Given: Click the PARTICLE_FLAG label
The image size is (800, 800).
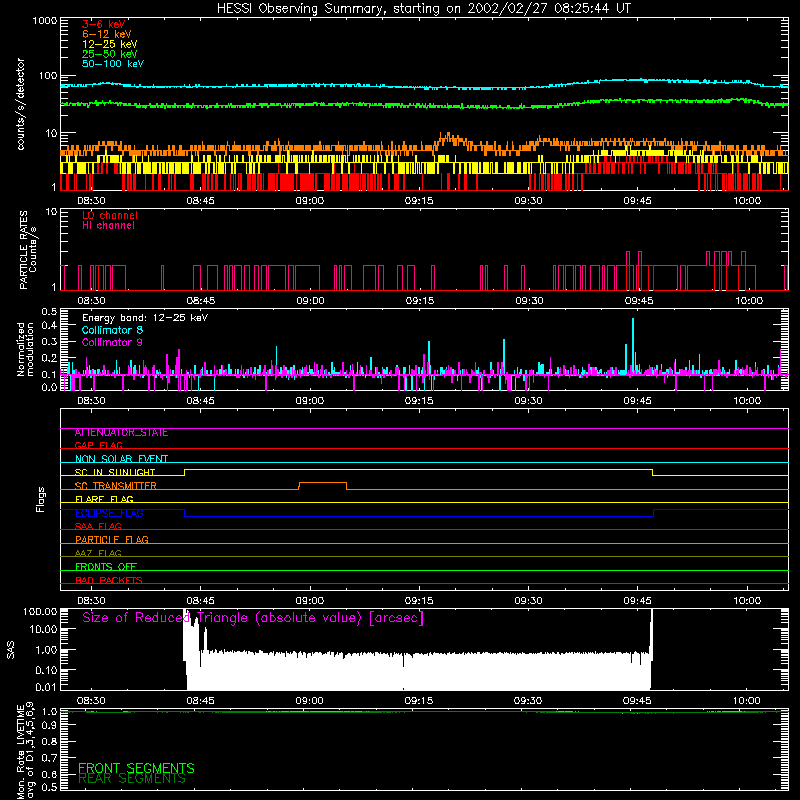Looking at the screenshot, I should pyautogui.click(x=112, y=540).
